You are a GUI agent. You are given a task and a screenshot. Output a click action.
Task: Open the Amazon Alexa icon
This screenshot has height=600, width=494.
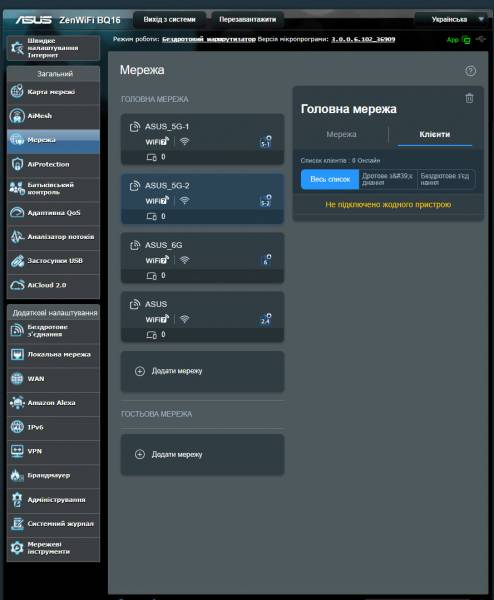(x=17, y=403)
